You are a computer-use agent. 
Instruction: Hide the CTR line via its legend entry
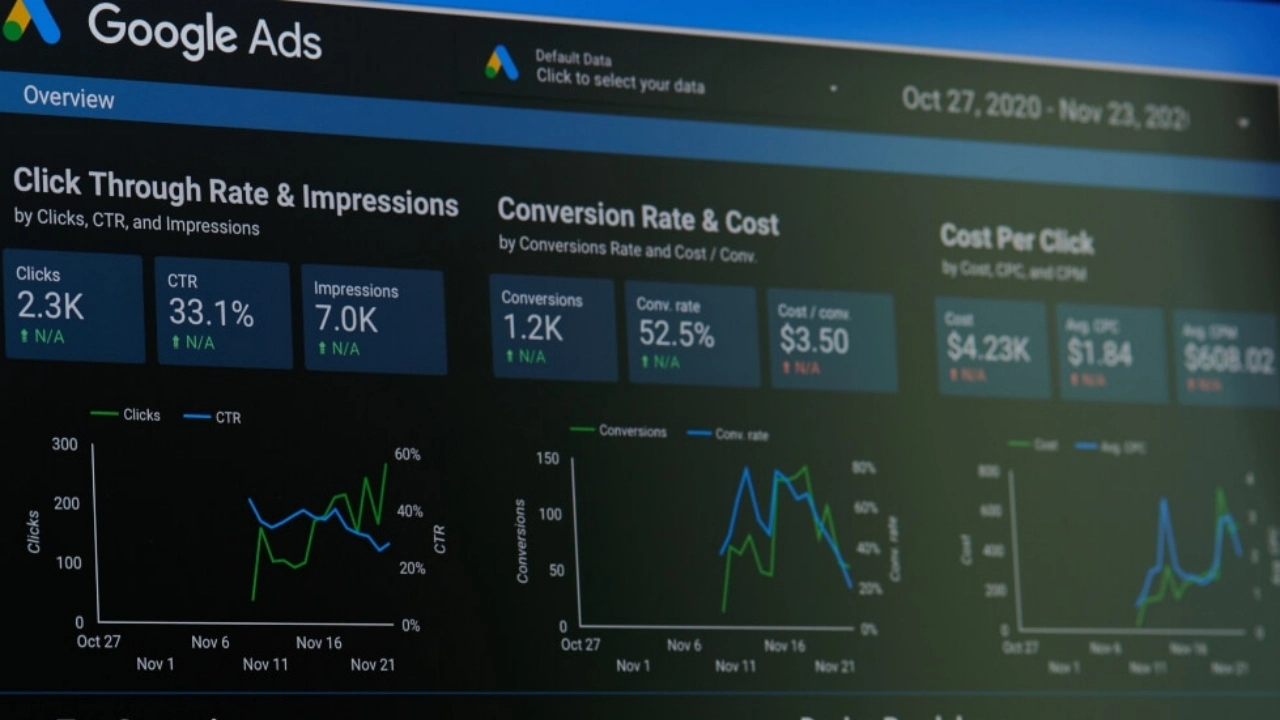click(211, 417)
